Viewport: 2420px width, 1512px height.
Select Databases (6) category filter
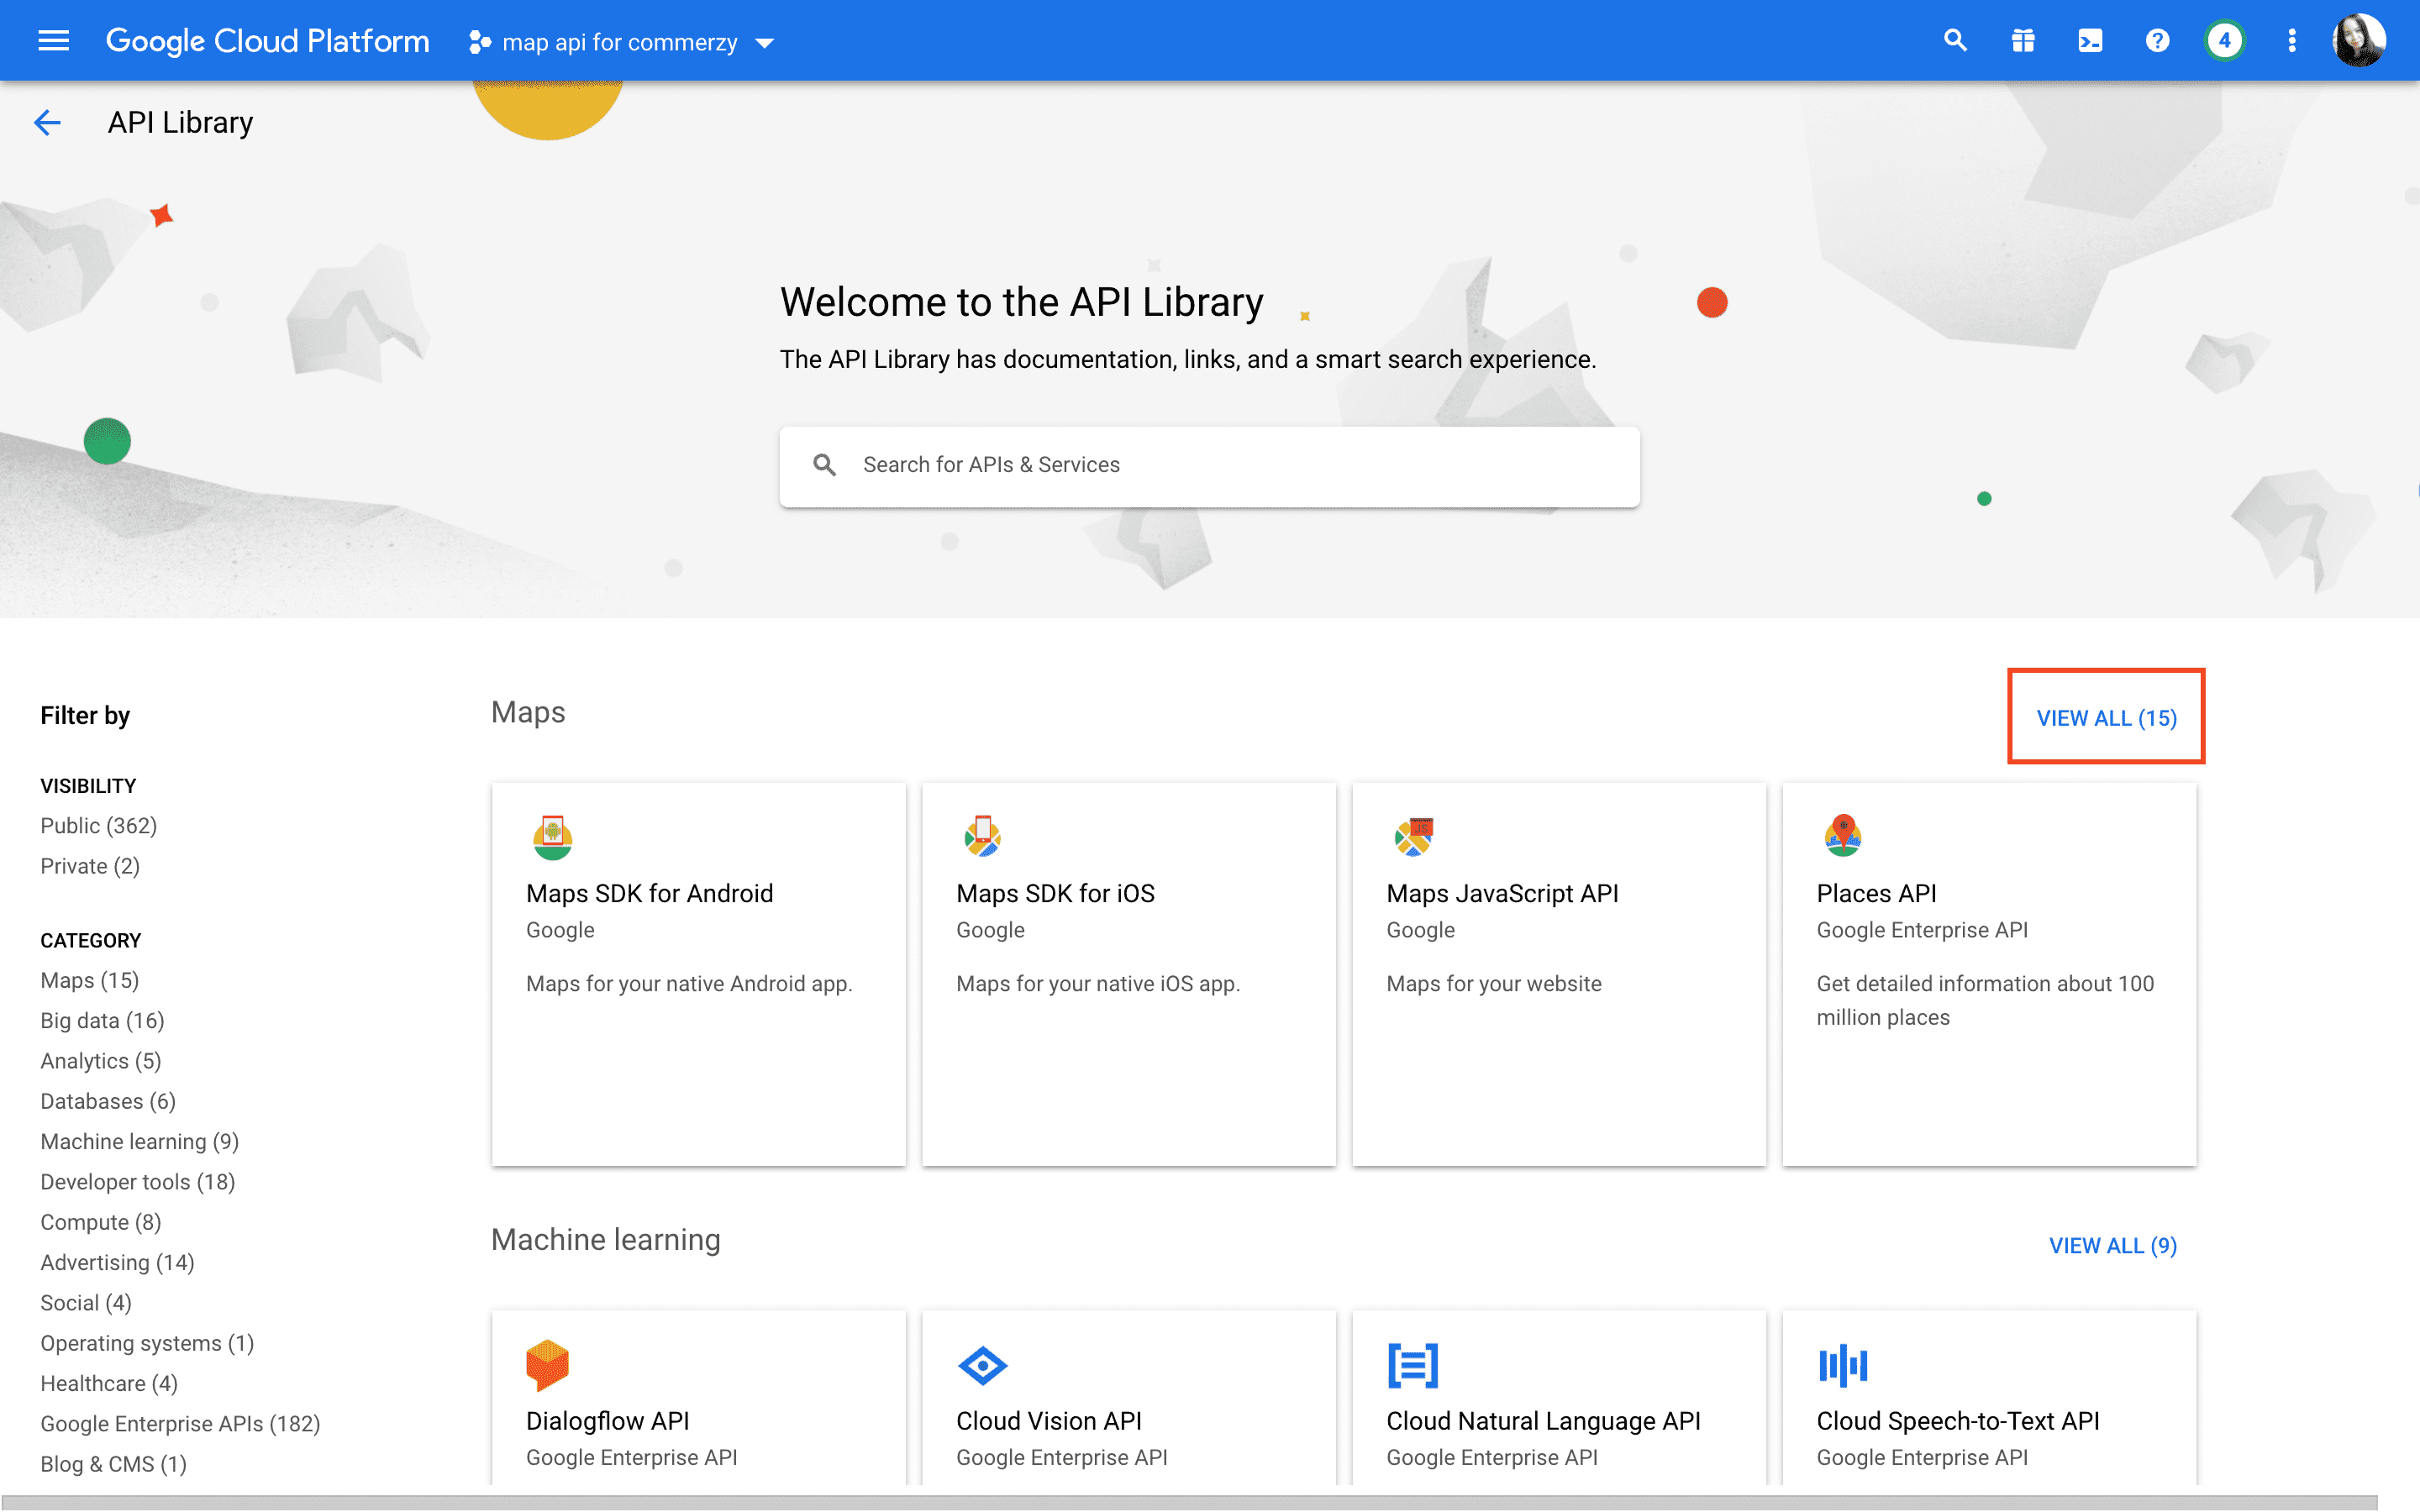pos(108,1101)
